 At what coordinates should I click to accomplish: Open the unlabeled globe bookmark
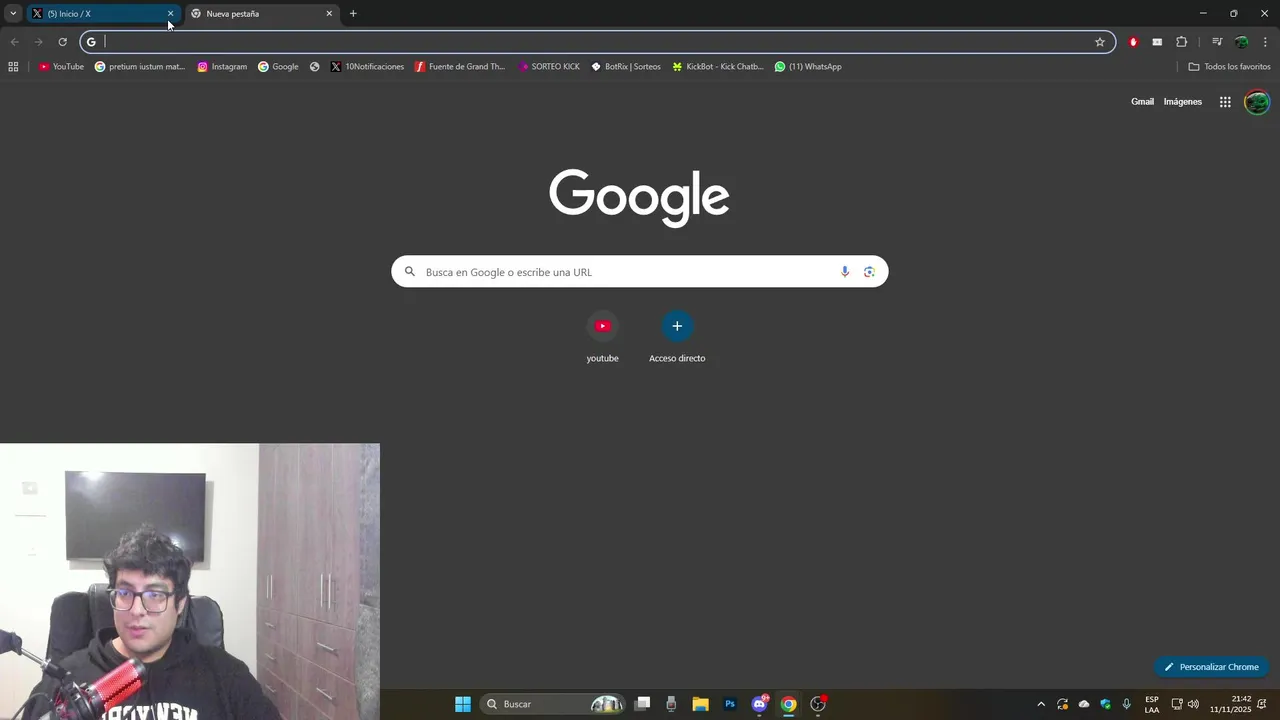pos(315,67)
